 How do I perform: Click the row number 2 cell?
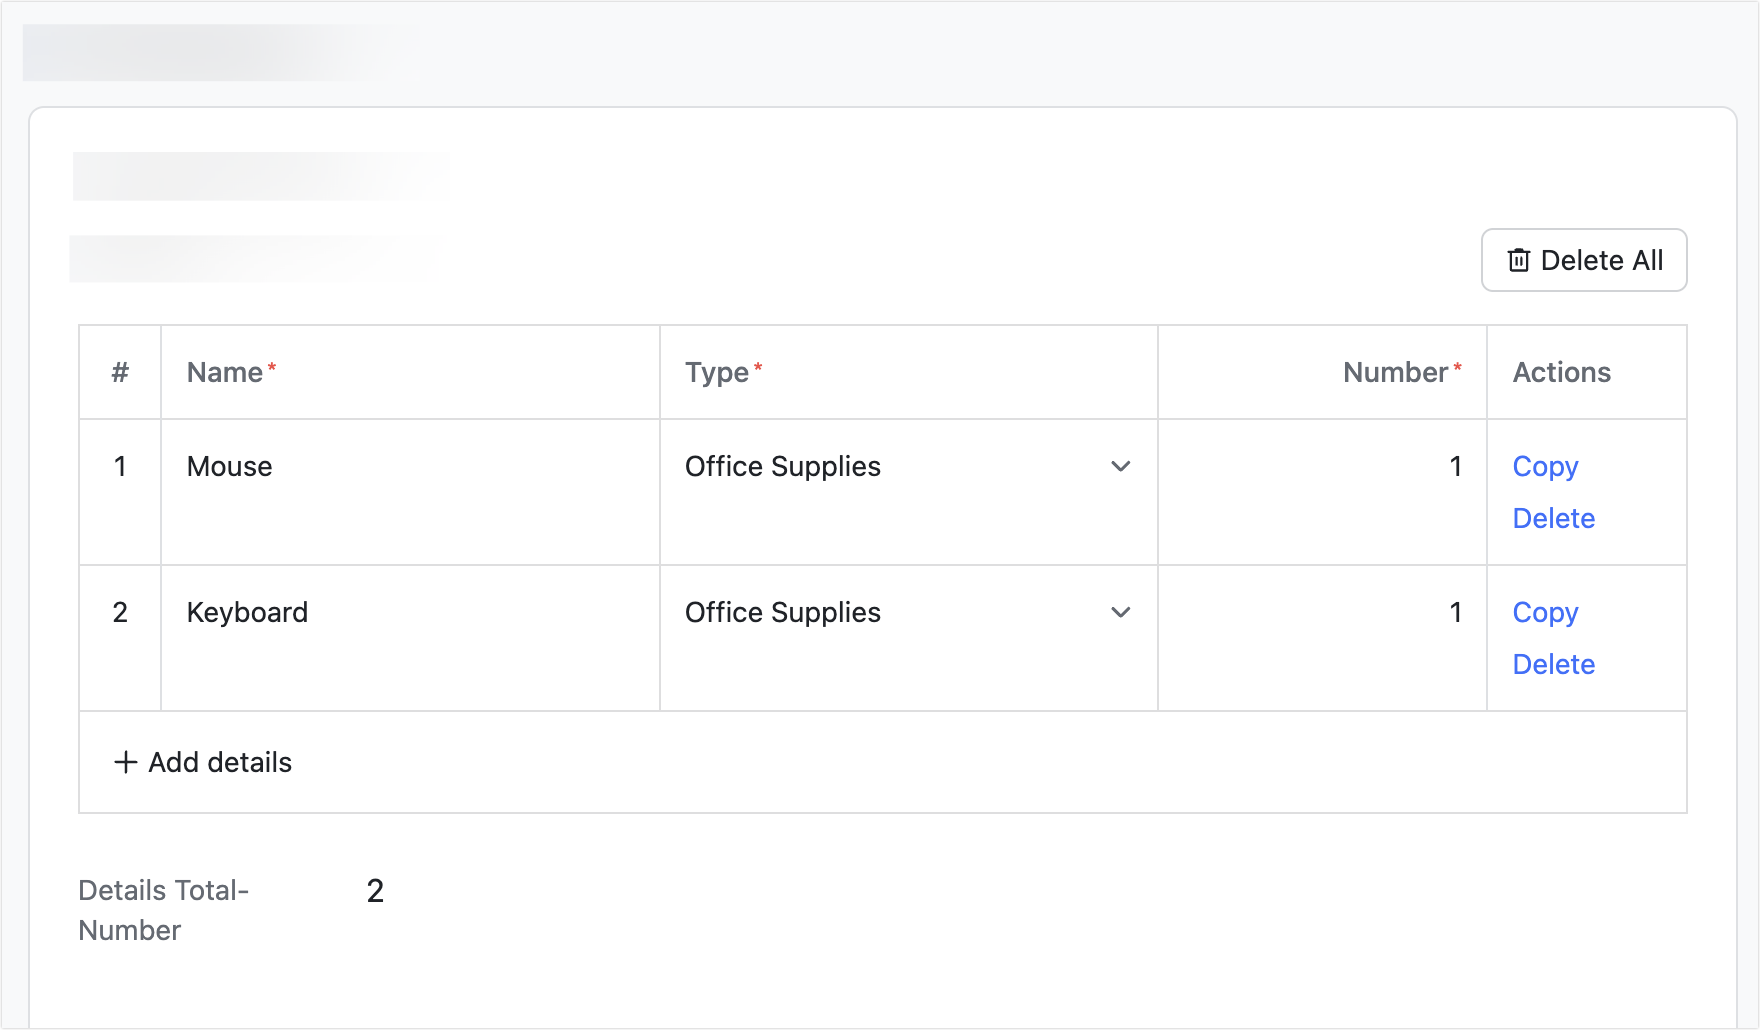pos(119,612)
